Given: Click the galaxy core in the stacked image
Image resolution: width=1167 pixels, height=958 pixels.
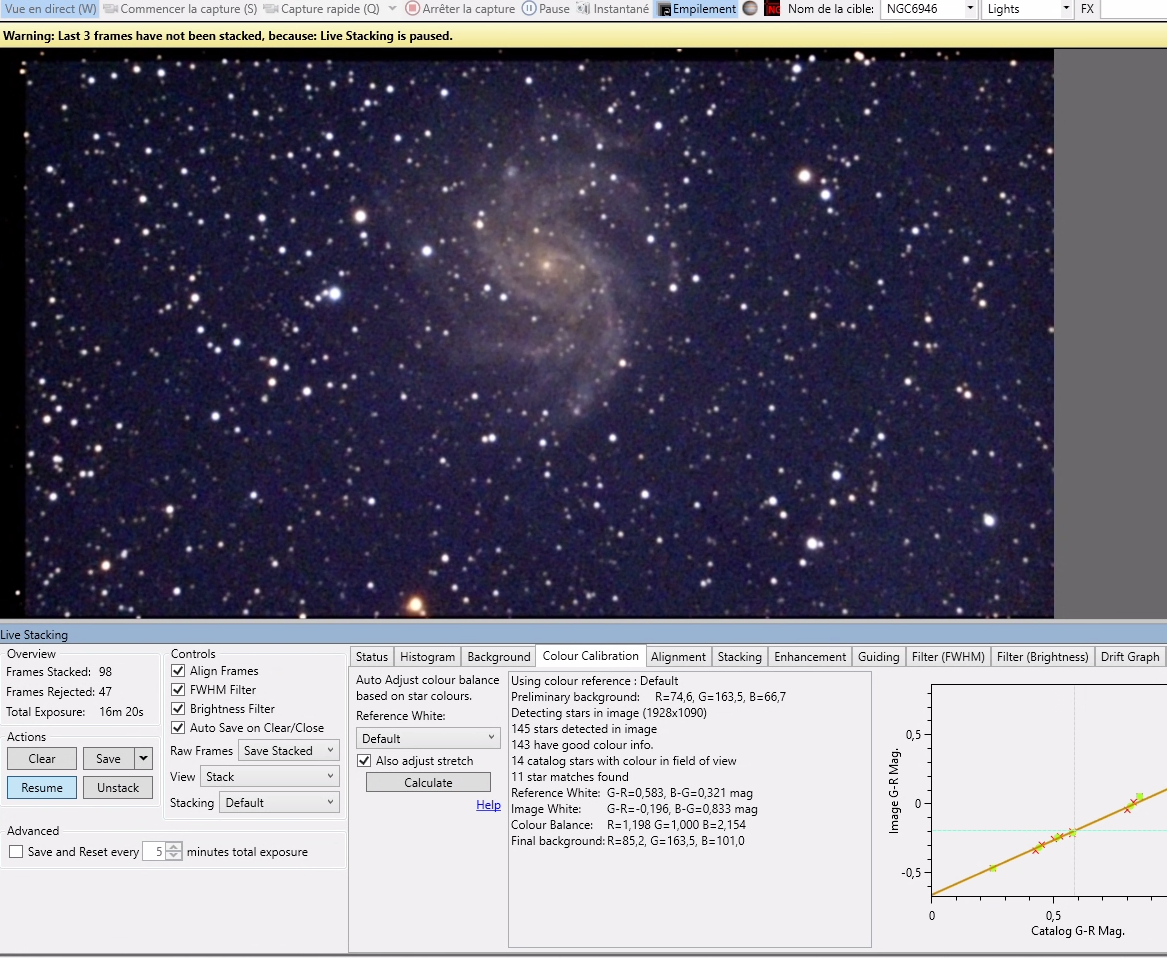Looking at the screenshot, I should coord(547,264).
